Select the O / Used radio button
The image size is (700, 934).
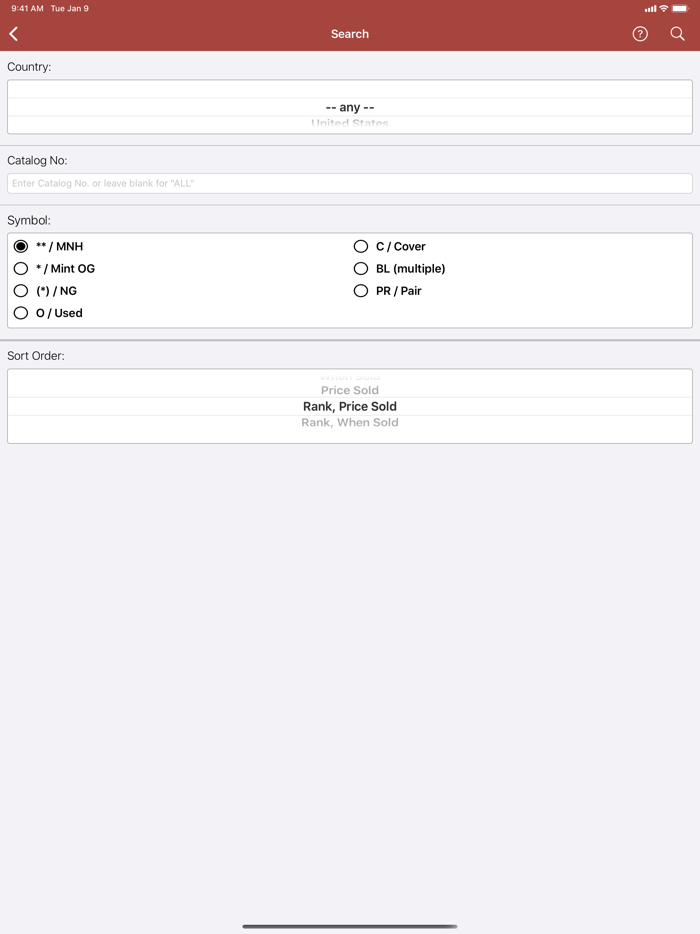point(21,313)
